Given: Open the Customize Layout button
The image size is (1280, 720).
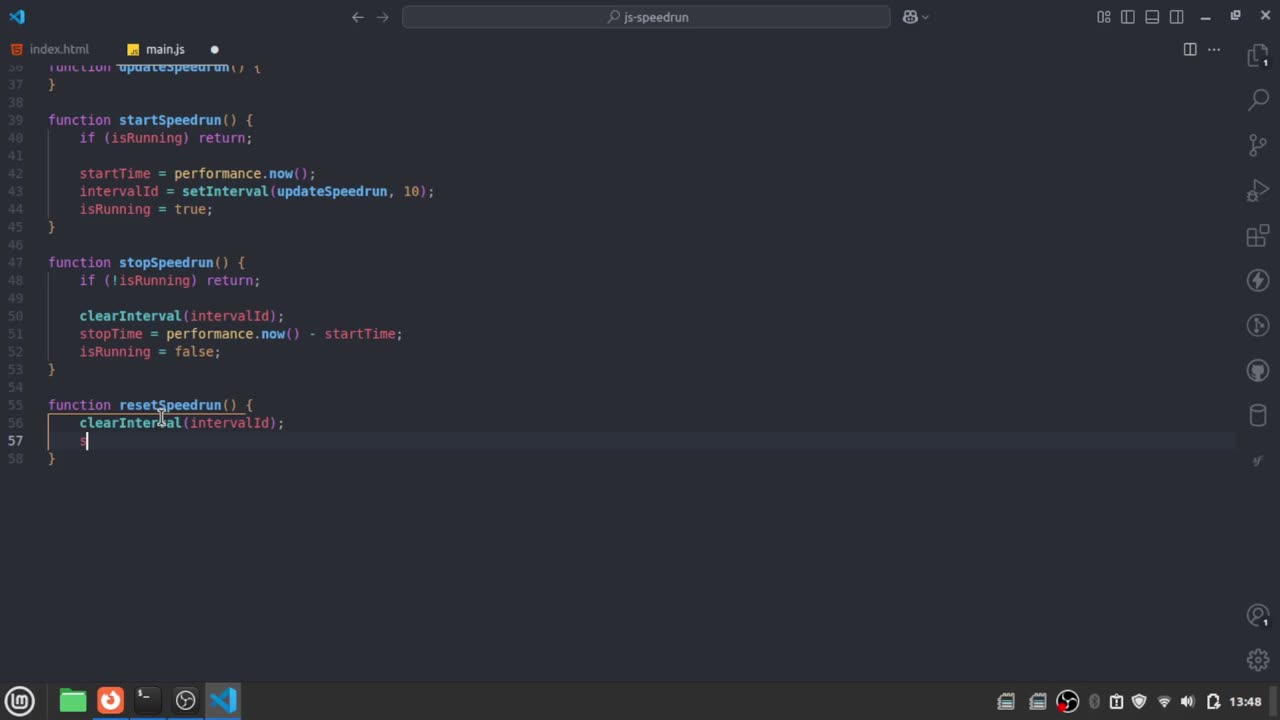Looking at the screenshot, I should (x=1104, y=17).
